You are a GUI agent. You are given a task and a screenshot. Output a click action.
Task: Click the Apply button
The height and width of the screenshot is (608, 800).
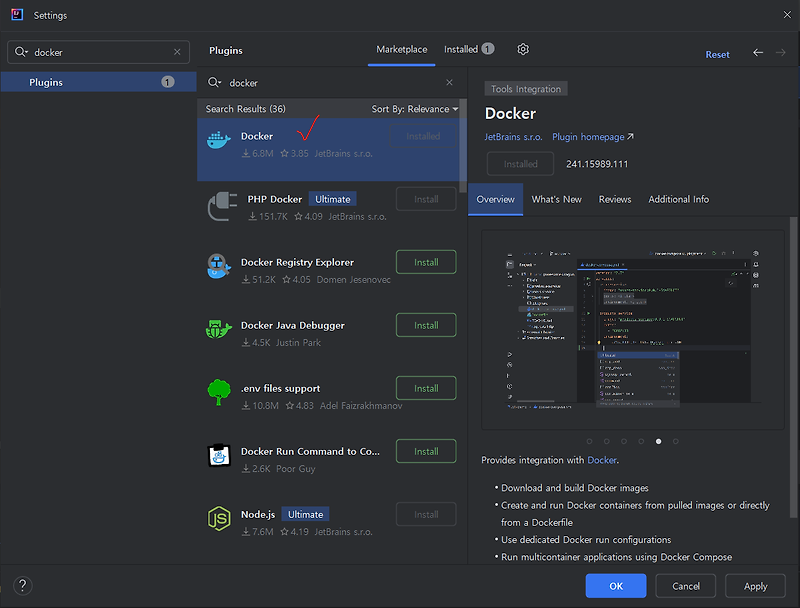[x=755, y=586]
